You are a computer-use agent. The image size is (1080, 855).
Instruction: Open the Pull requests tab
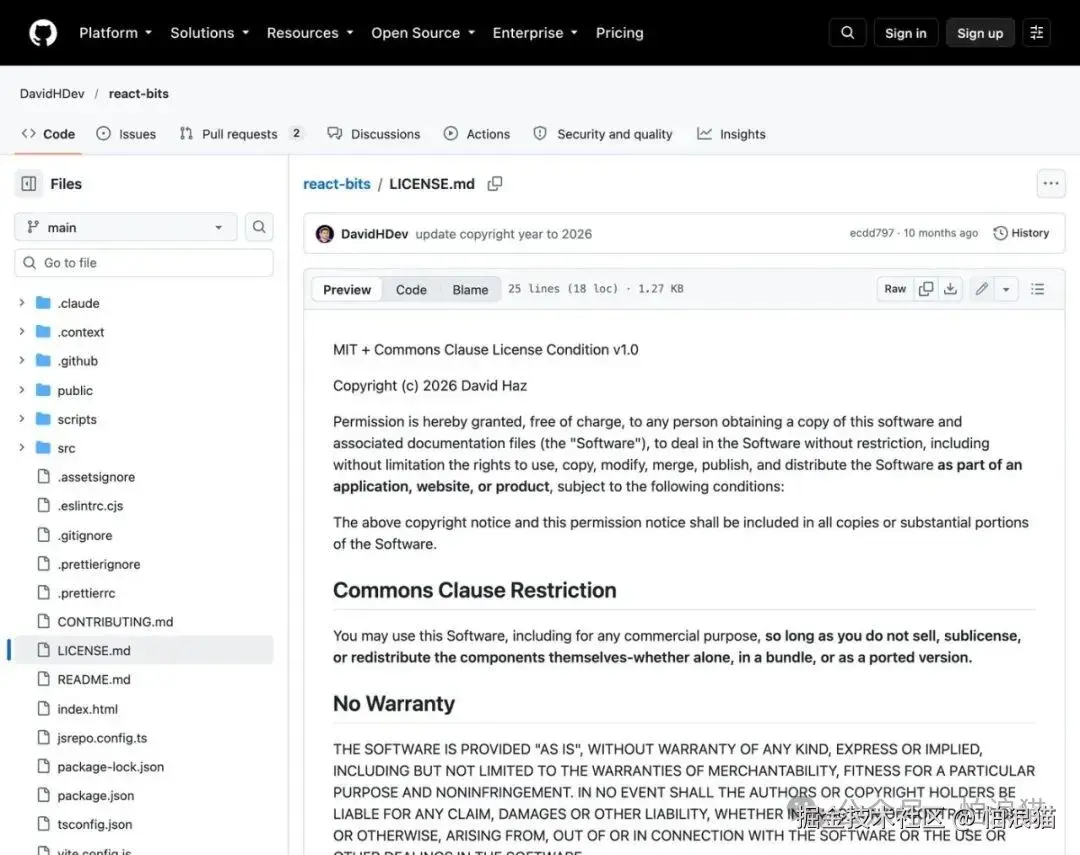pyautogui.click(x=240, y=134)
